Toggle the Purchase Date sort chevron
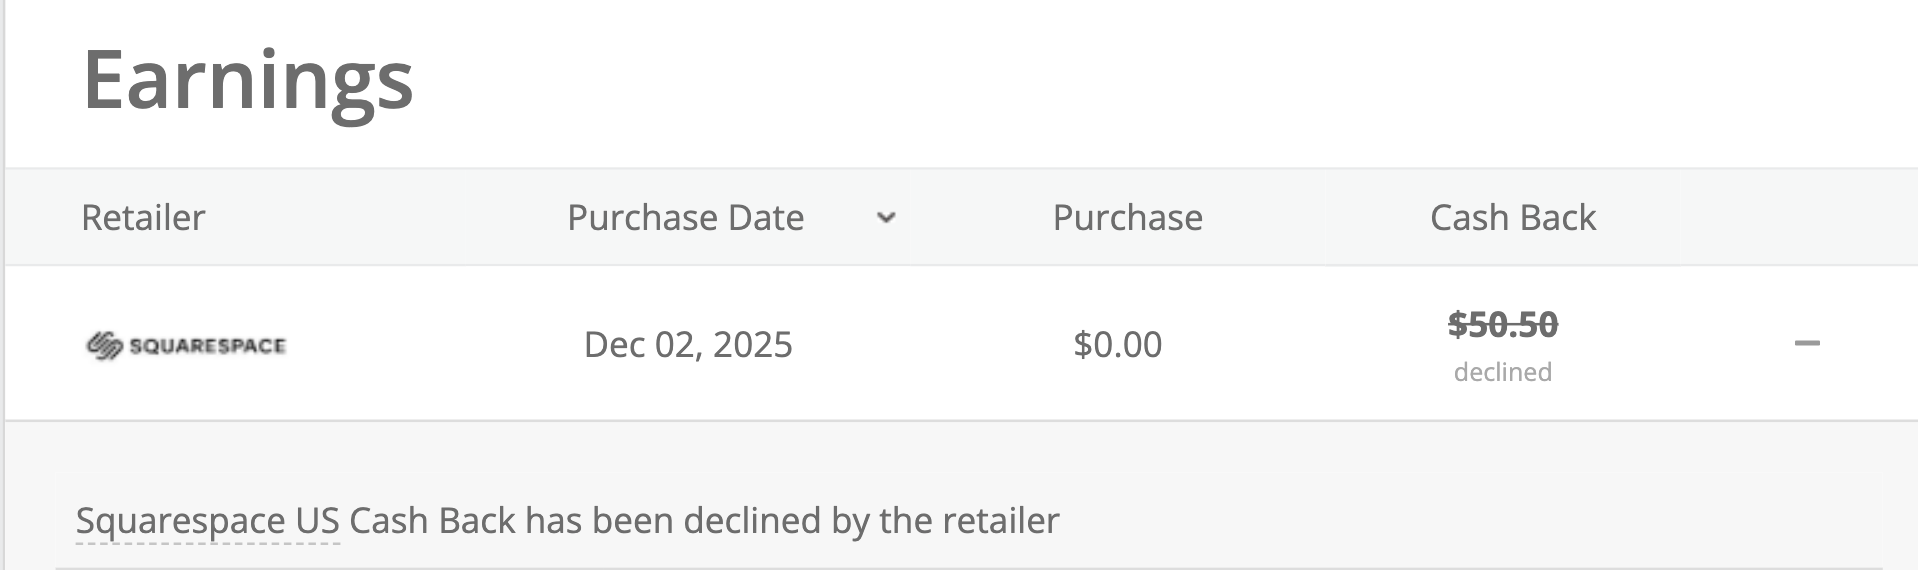 [x=886, y=217]
